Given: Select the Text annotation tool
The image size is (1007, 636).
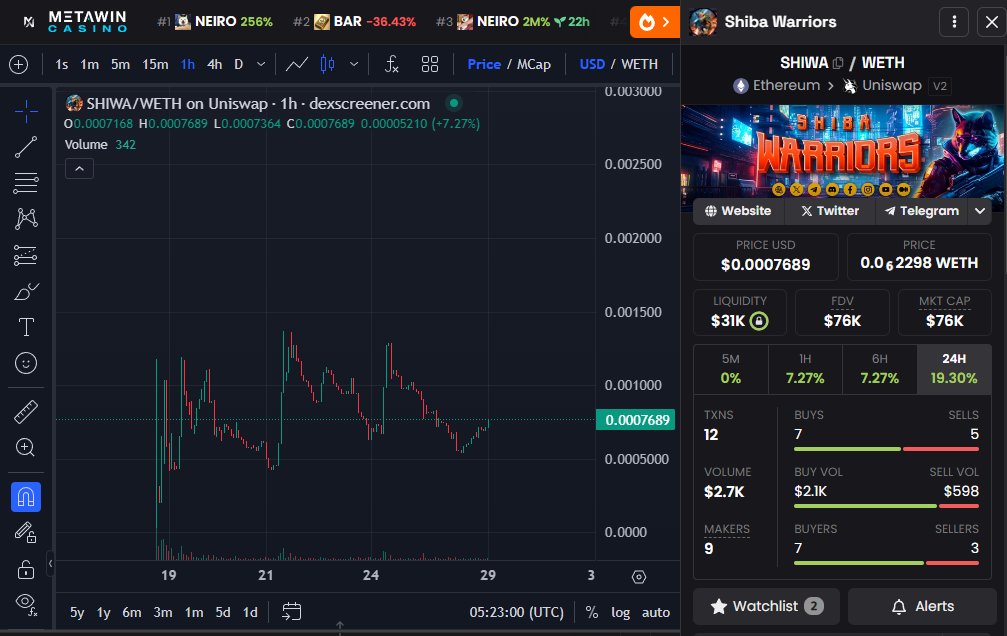Looking at the screenshot, I should (x=26, y=328).
